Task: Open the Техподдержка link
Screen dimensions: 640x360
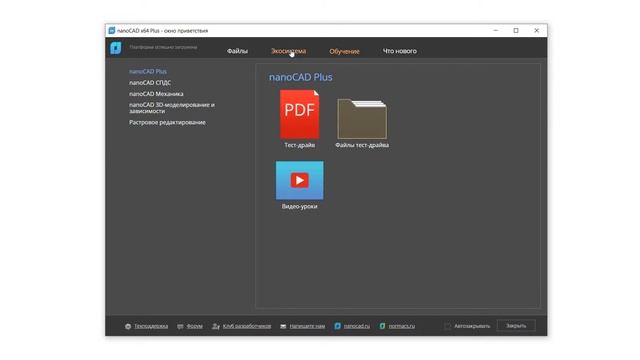Action: pos(151,326)
